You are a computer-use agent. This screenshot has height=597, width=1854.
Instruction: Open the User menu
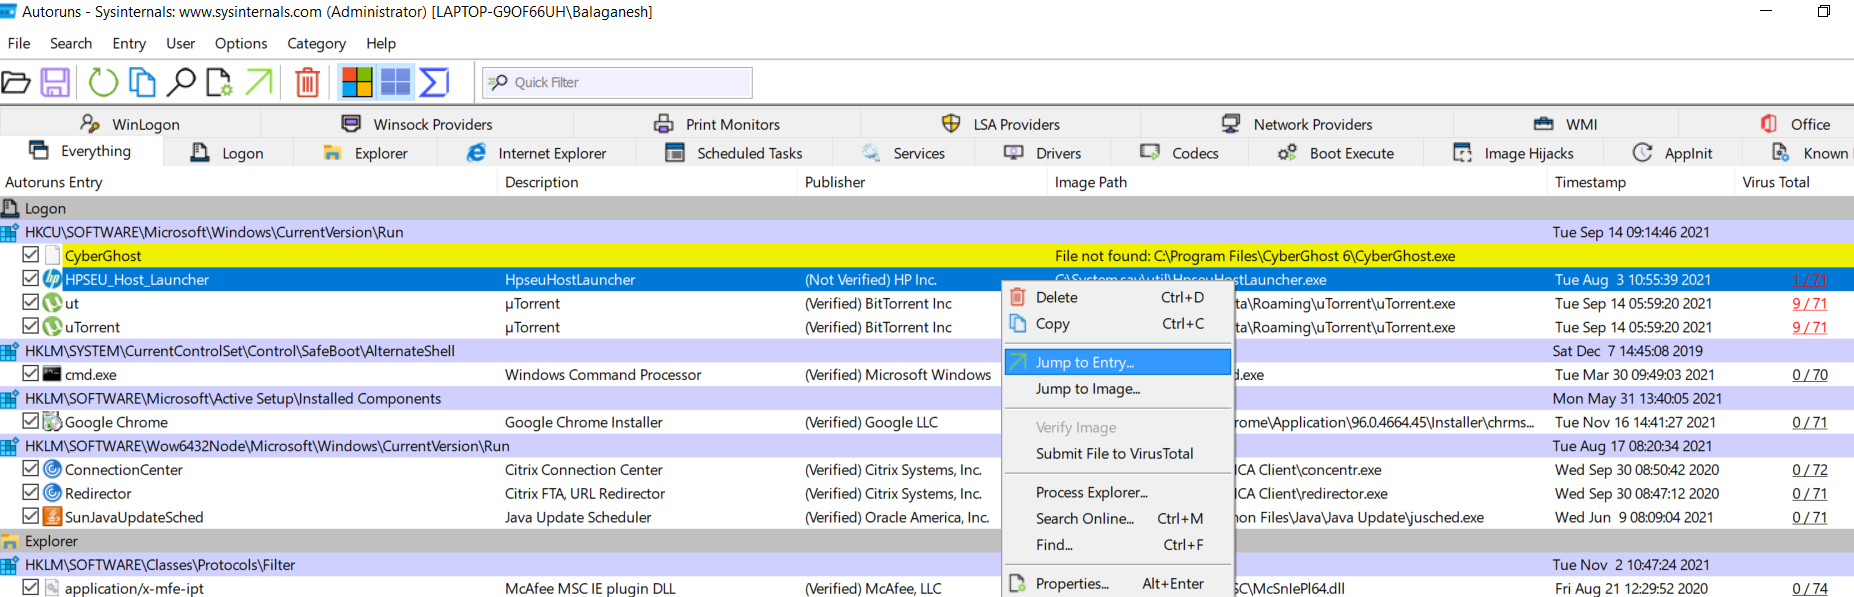(181, 43)
